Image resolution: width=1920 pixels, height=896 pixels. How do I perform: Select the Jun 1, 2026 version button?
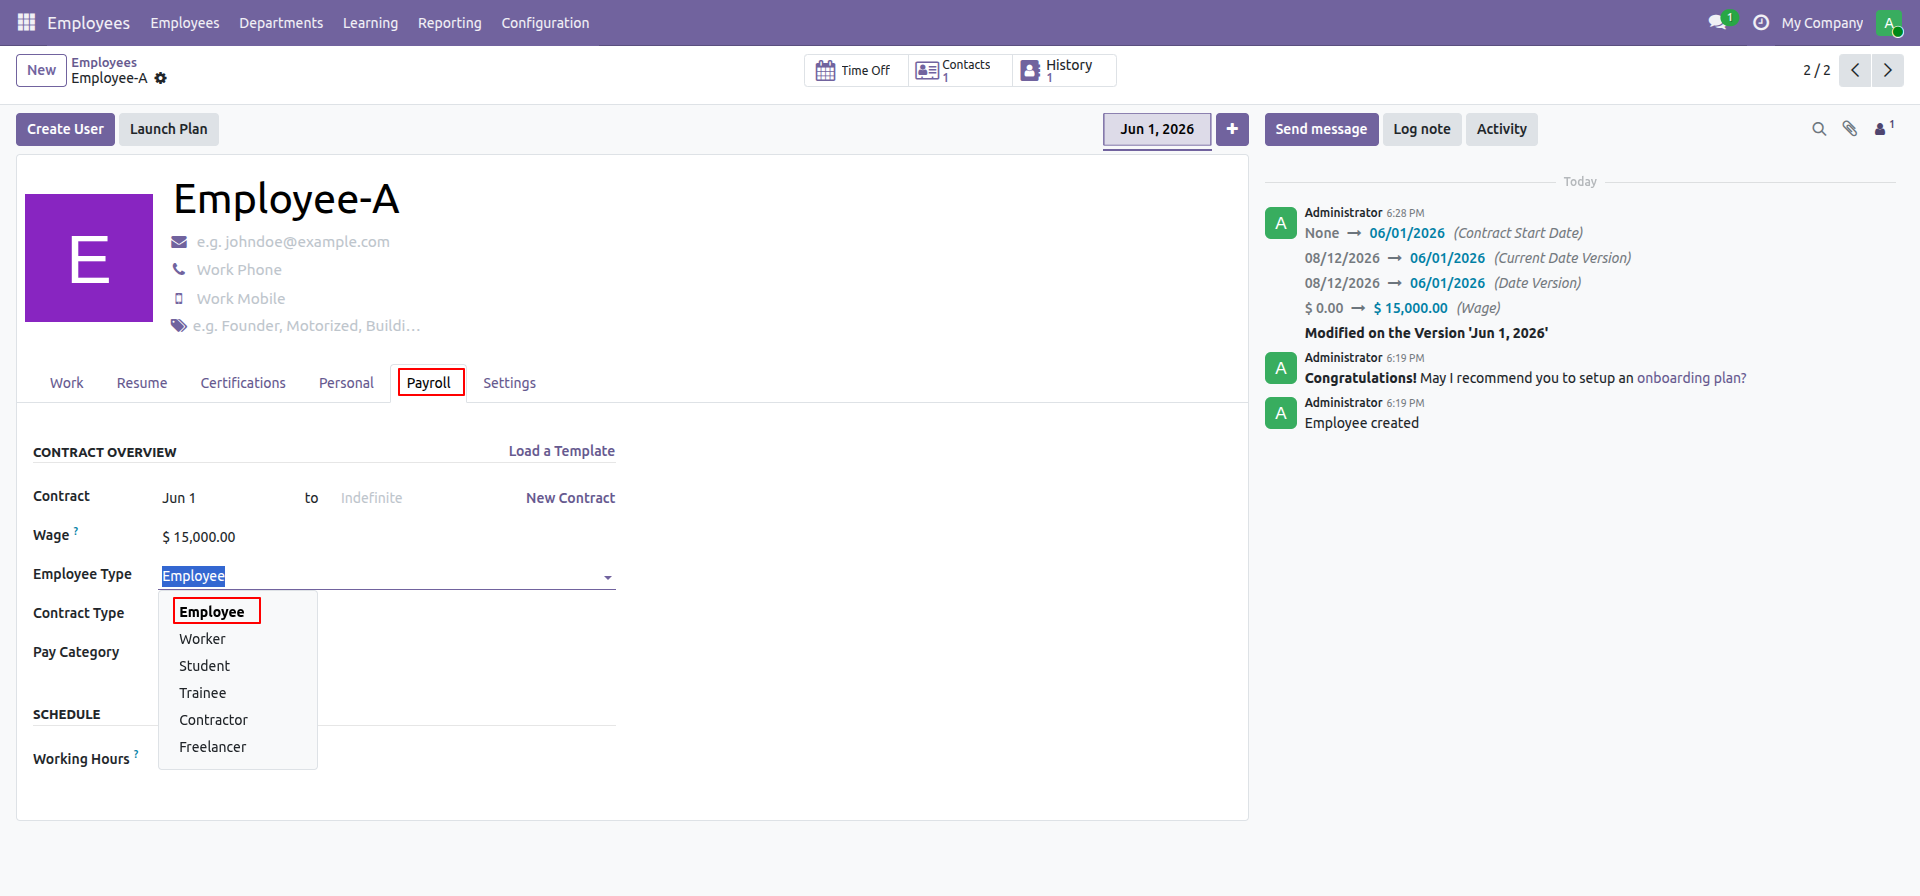[x=1157, y=129]
